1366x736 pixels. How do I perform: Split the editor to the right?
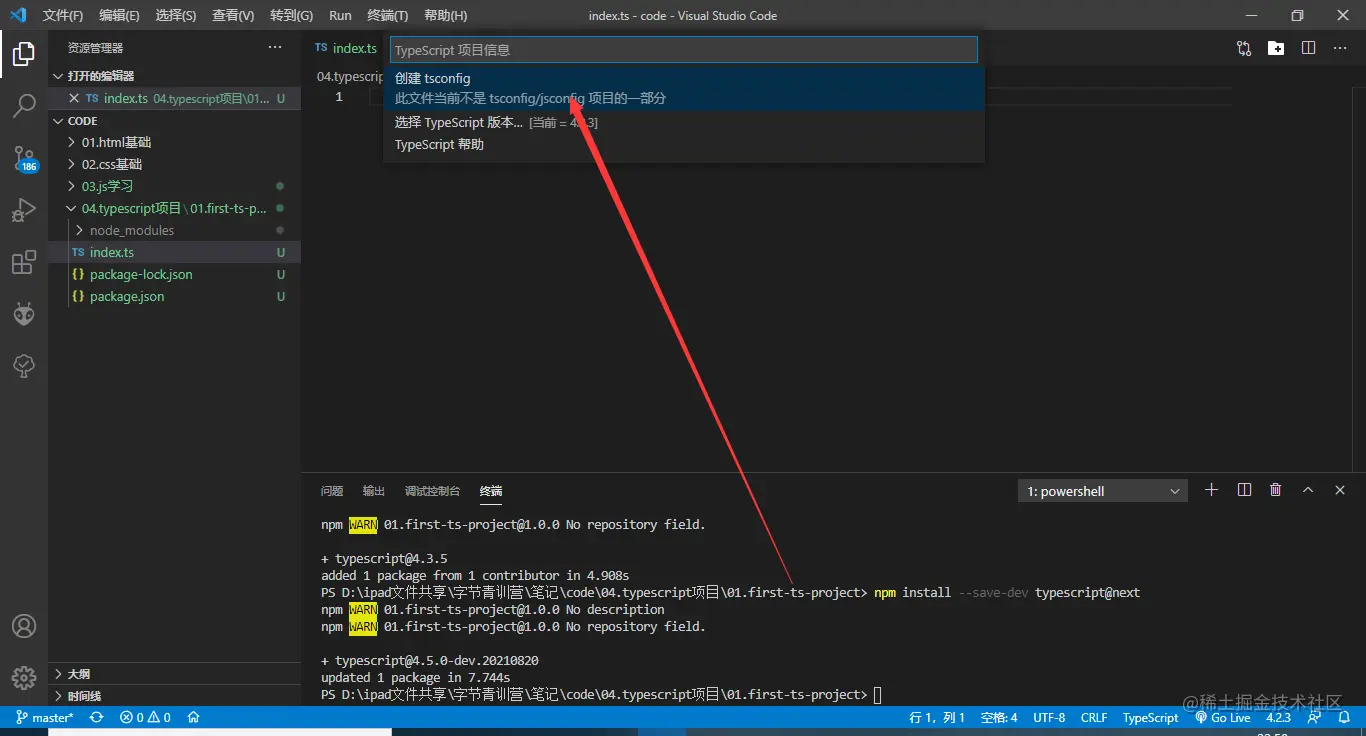tap(1308, 47)
